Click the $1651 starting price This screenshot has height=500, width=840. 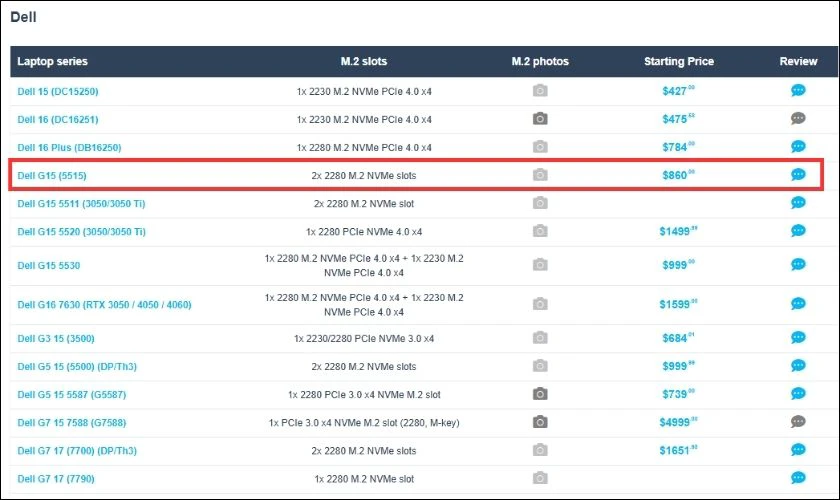[x=678, y=450]
